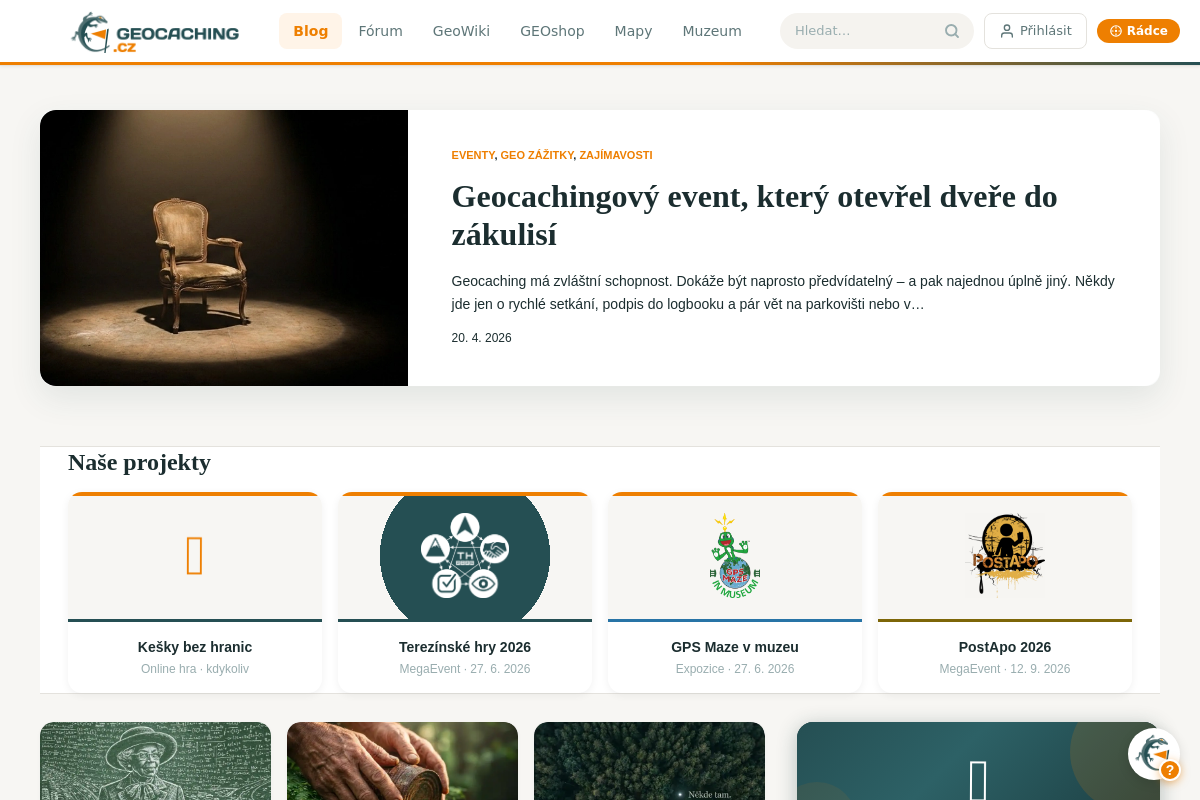This screenshot has width=1200, height=800.
Task: Open the GeoWiki menu item
Action: [x=461, y=31]
